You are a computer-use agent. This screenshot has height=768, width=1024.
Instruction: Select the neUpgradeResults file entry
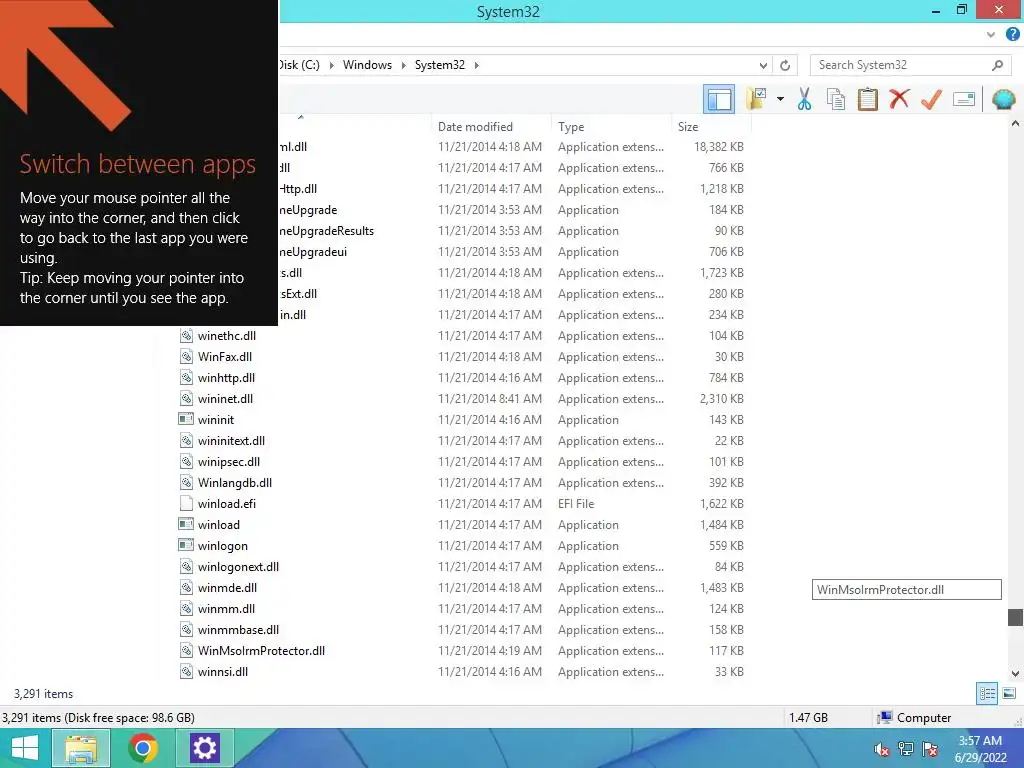click(x=327, y=231)
